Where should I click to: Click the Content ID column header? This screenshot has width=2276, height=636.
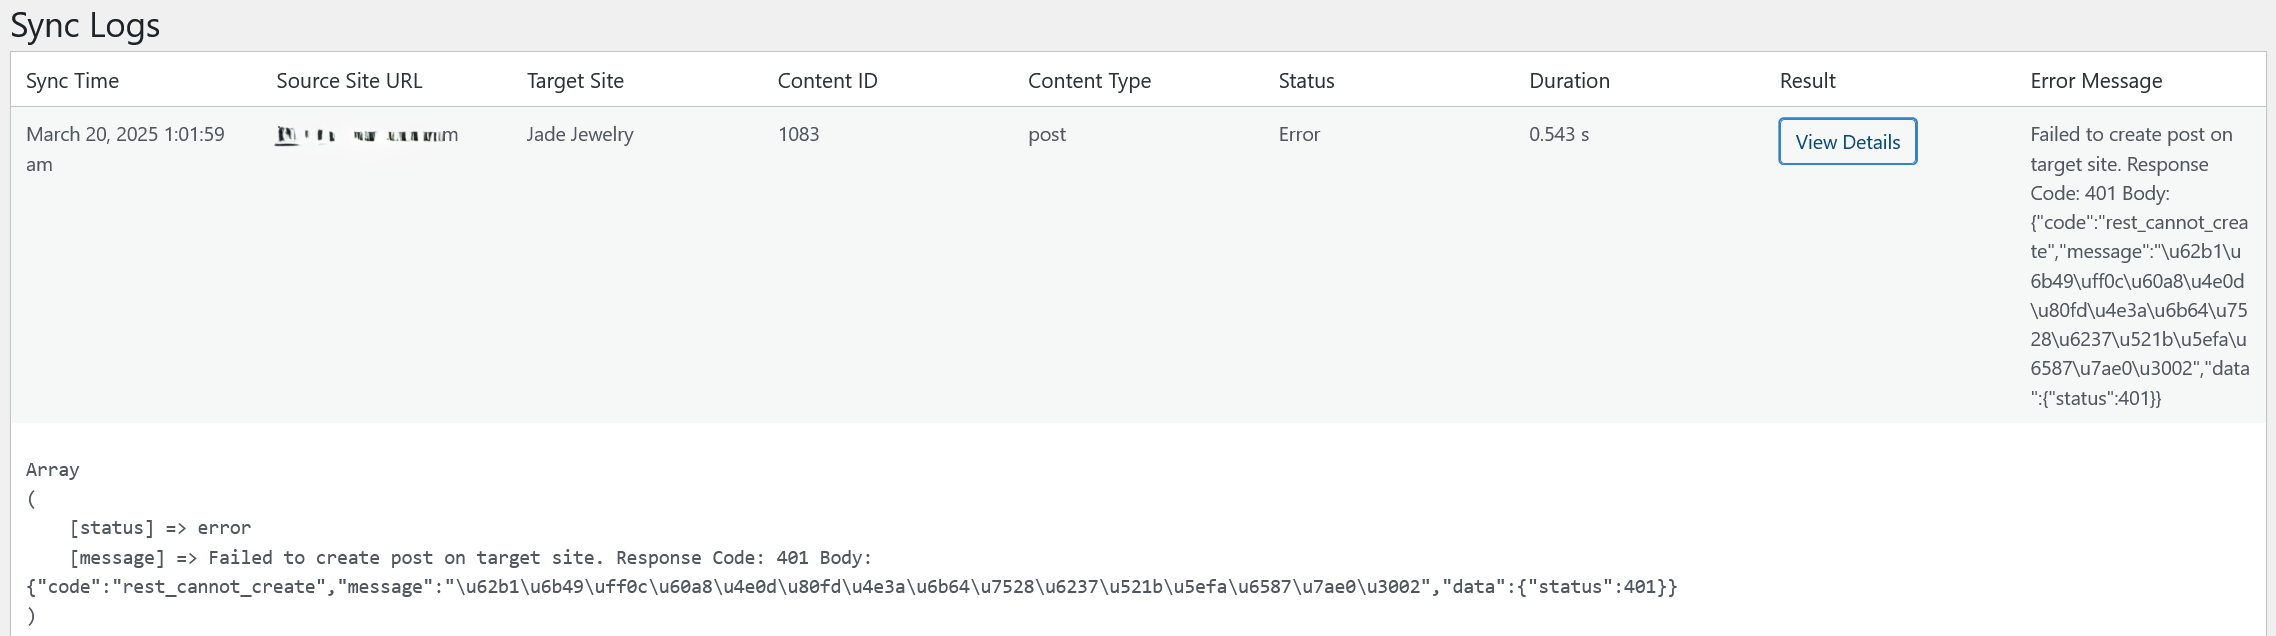[x=827, y=81]
